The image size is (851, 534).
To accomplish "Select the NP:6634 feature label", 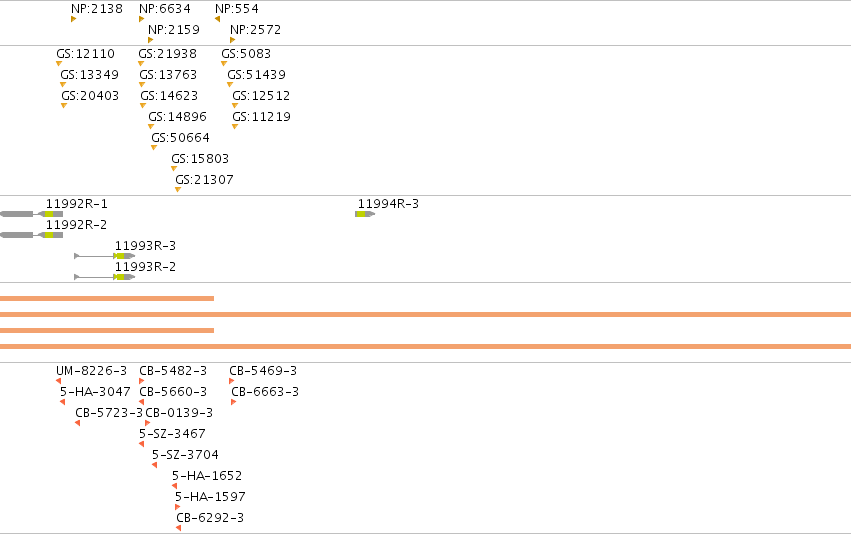I will 164,9.
